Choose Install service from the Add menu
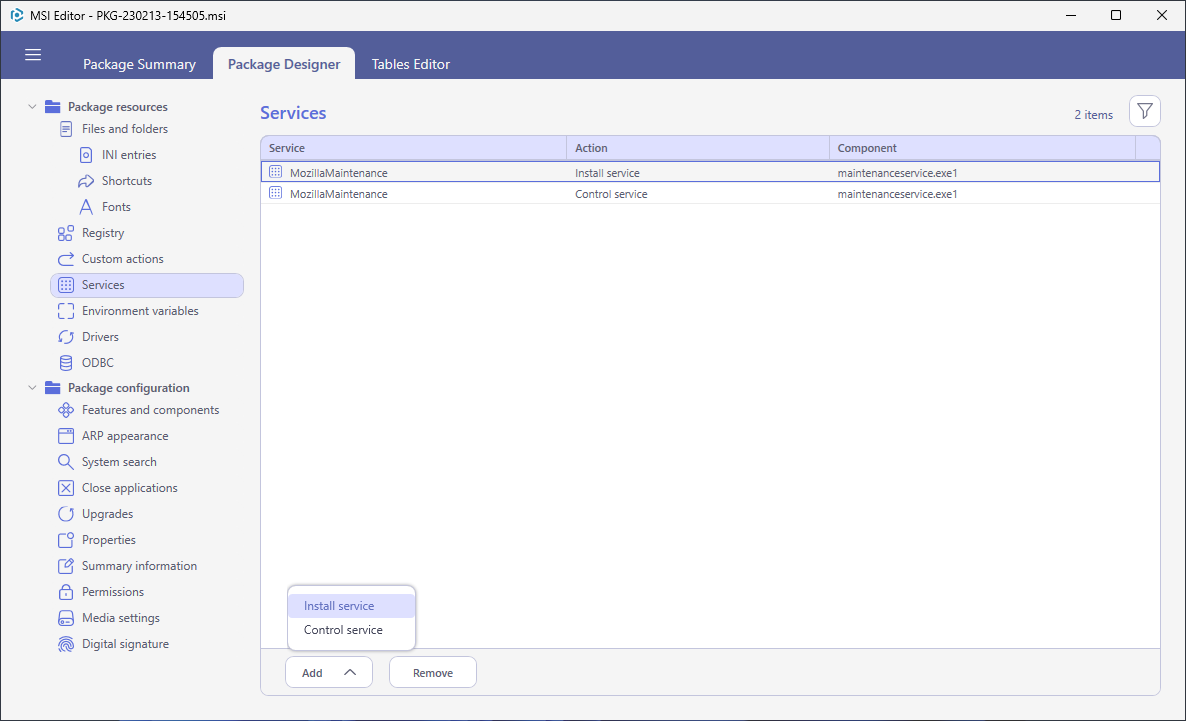The height and width of the screenshot is (721, 1186). tap(351, 606)
